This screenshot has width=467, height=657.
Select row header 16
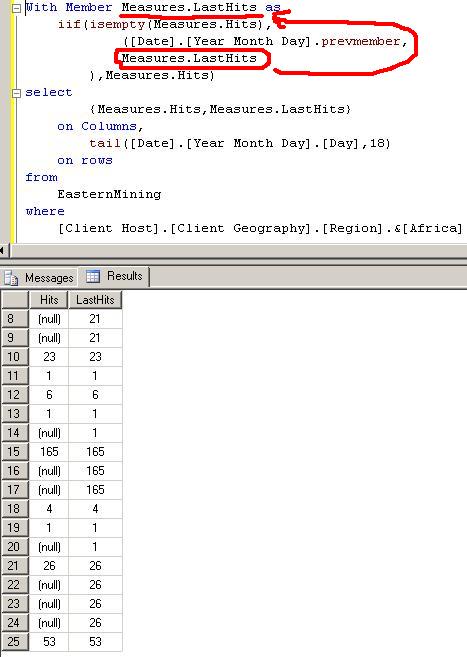tap(15, 471)
